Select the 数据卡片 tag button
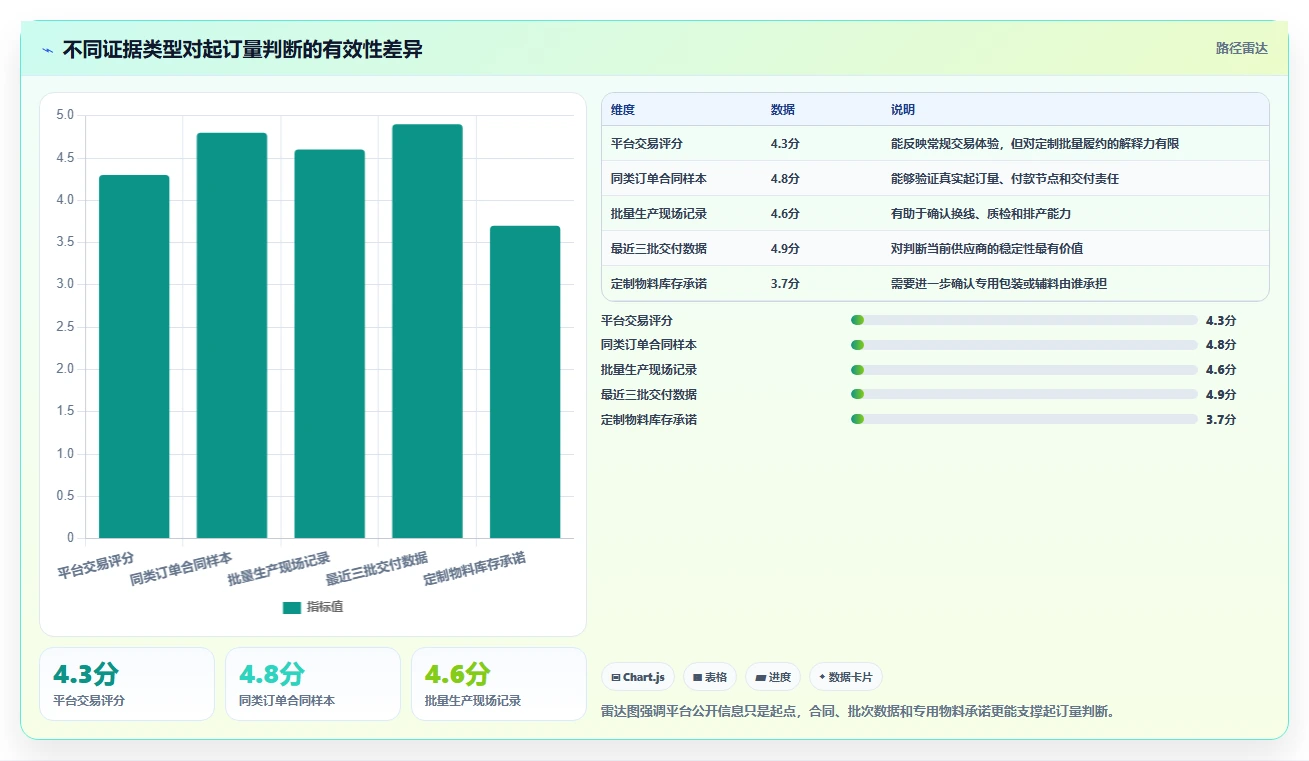Viewport: 1309px width, 761px height. pyautogui.click(x=845, y=677)
